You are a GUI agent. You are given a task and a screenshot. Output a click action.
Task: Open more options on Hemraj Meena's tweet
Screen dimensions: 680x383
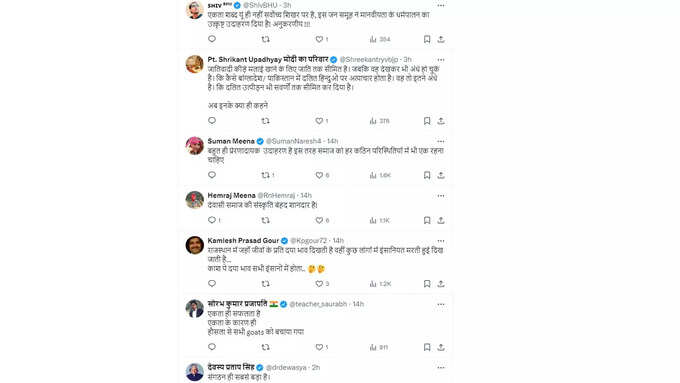coord(441,196)
